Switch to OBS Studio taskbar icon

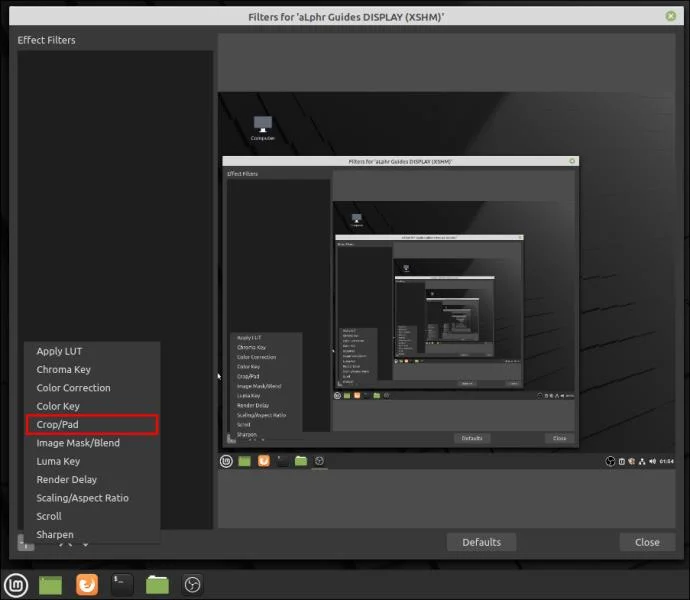pyautogui.click(x=192, y=585)
